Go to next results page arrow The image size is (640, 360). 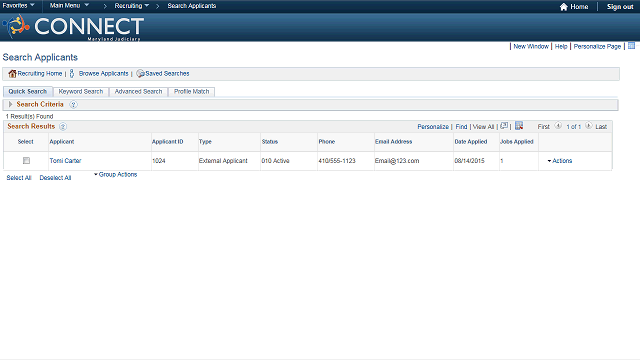click(x=589, y=126)
